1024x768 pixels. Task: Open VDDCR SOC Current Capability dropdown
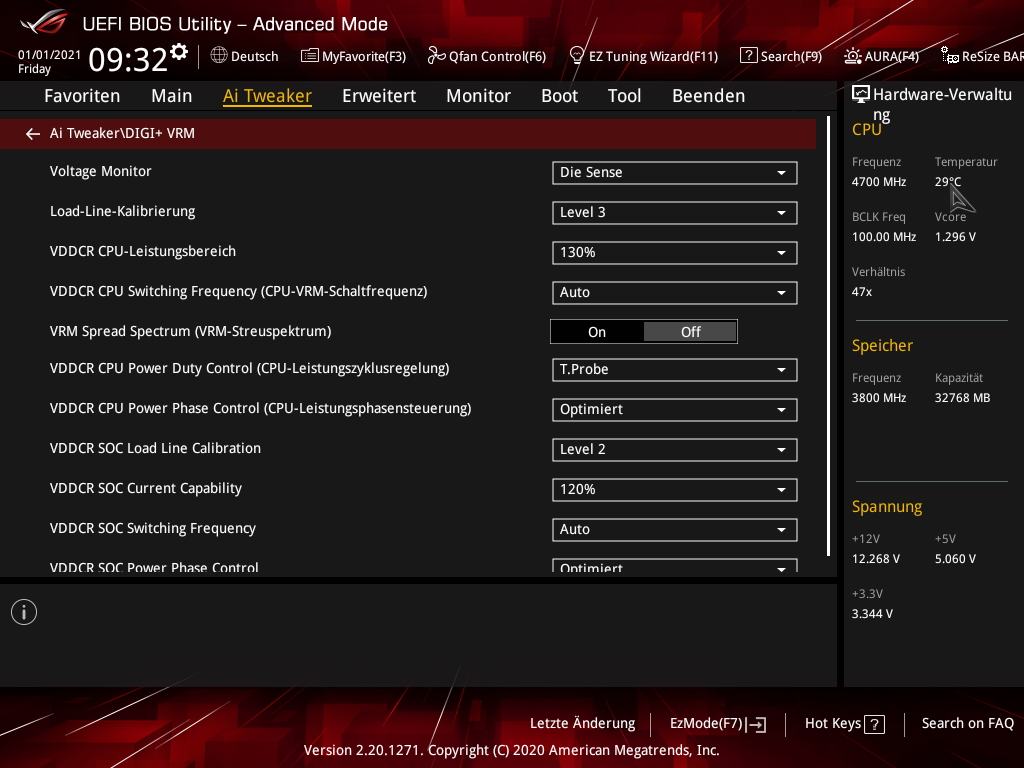pos(675,490)
